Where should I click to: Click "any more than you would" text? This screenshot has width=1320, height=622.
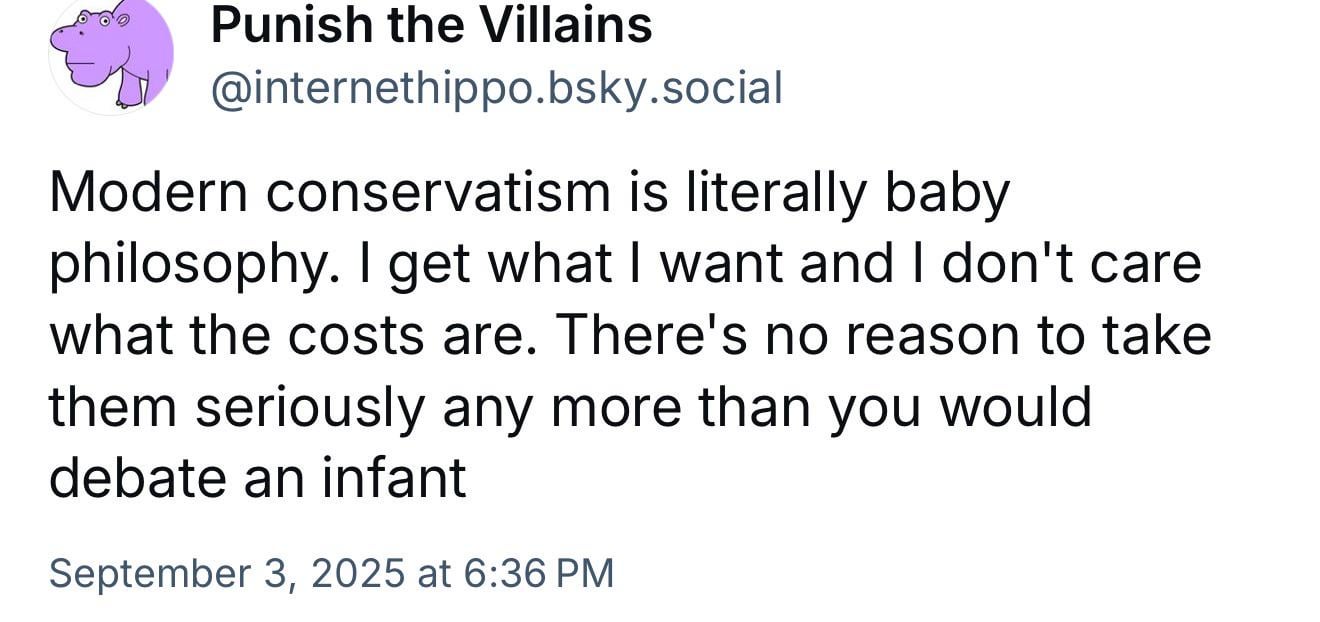click(x=768, y=409)
